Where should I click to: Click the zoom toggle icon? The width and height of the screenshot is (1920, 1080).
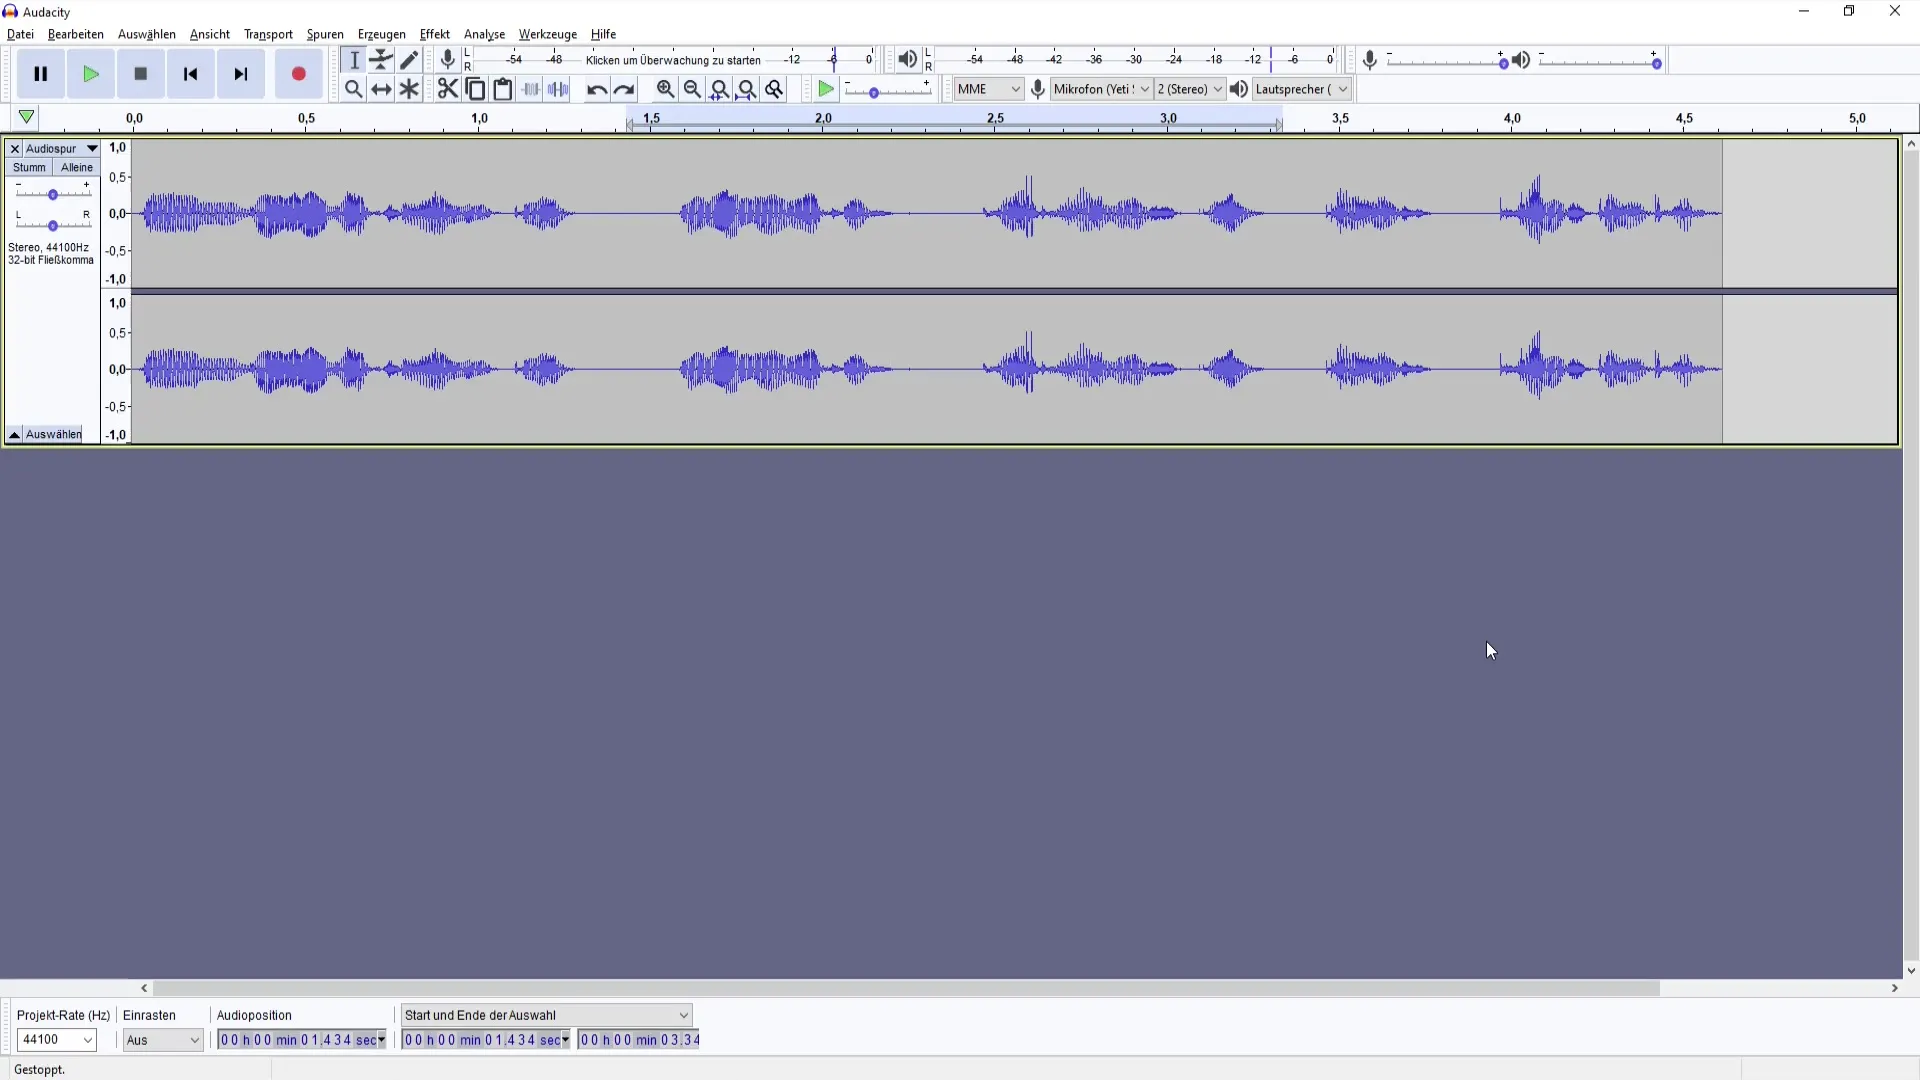pyautogui.click(x=774, y=89)
